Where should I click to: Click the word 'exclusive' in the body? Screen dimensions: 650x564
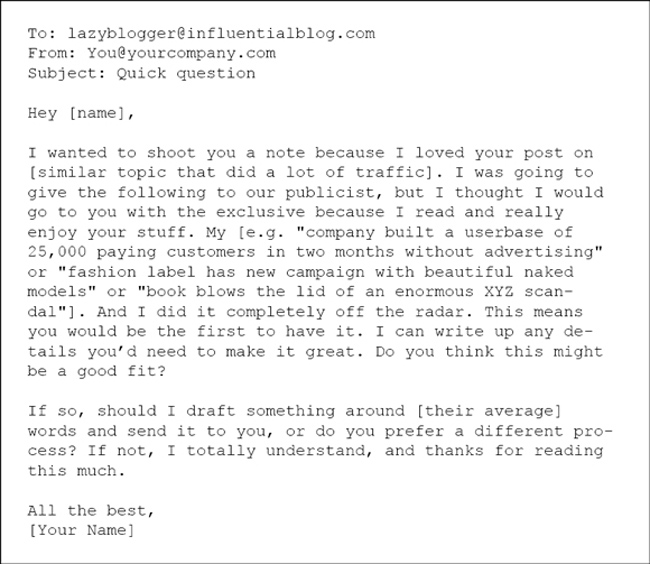coord(260,212)
